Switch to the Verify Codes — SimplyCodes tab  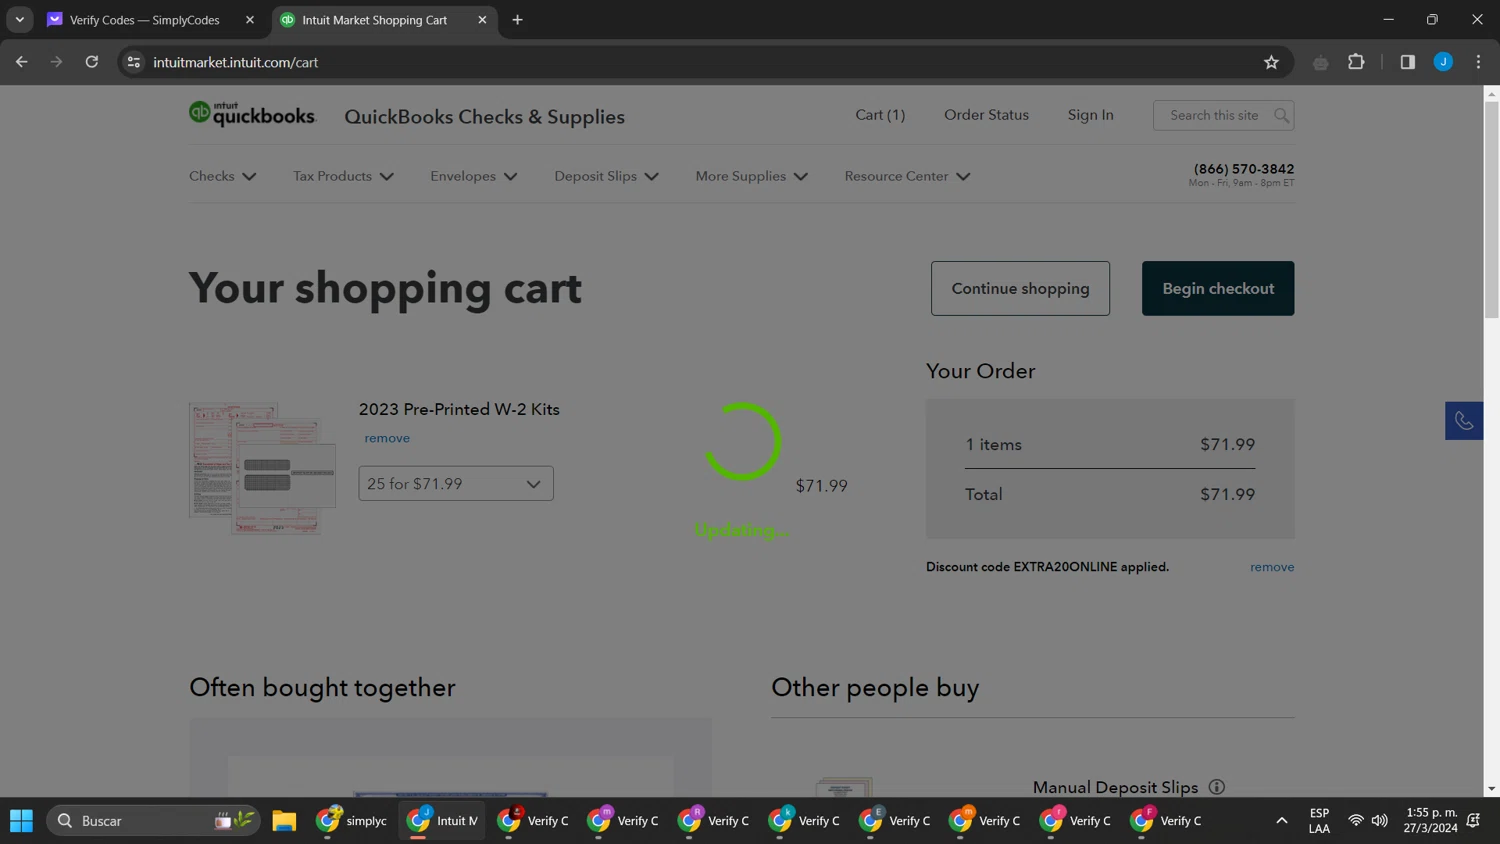click(x=144, y=20)
